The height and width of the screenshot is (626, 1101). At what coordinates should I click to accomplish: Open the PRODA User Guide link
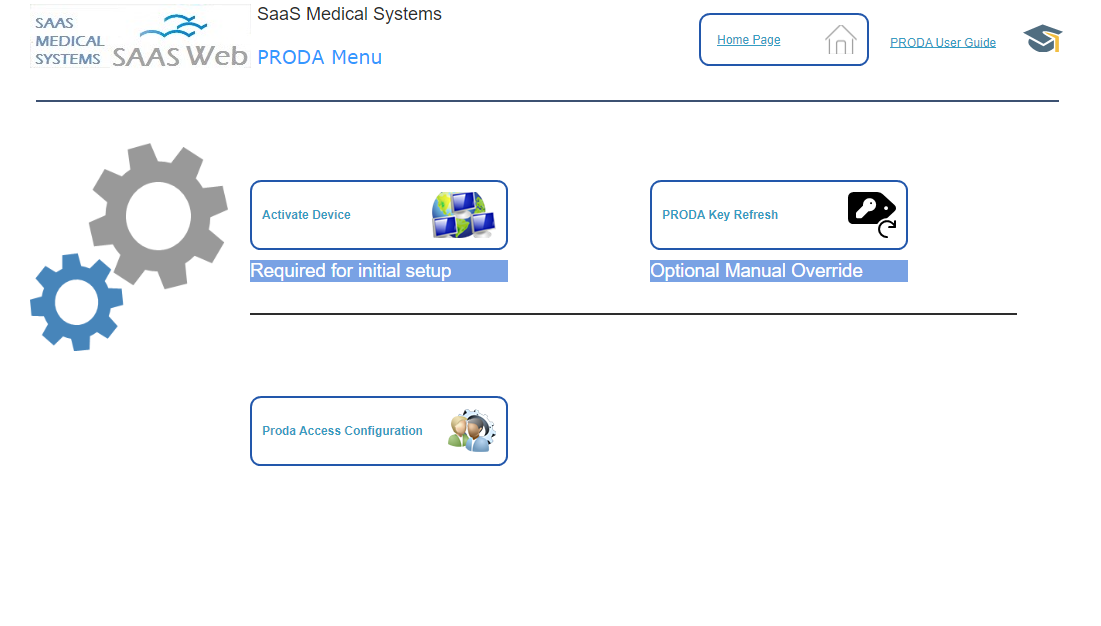pos(942,43)
